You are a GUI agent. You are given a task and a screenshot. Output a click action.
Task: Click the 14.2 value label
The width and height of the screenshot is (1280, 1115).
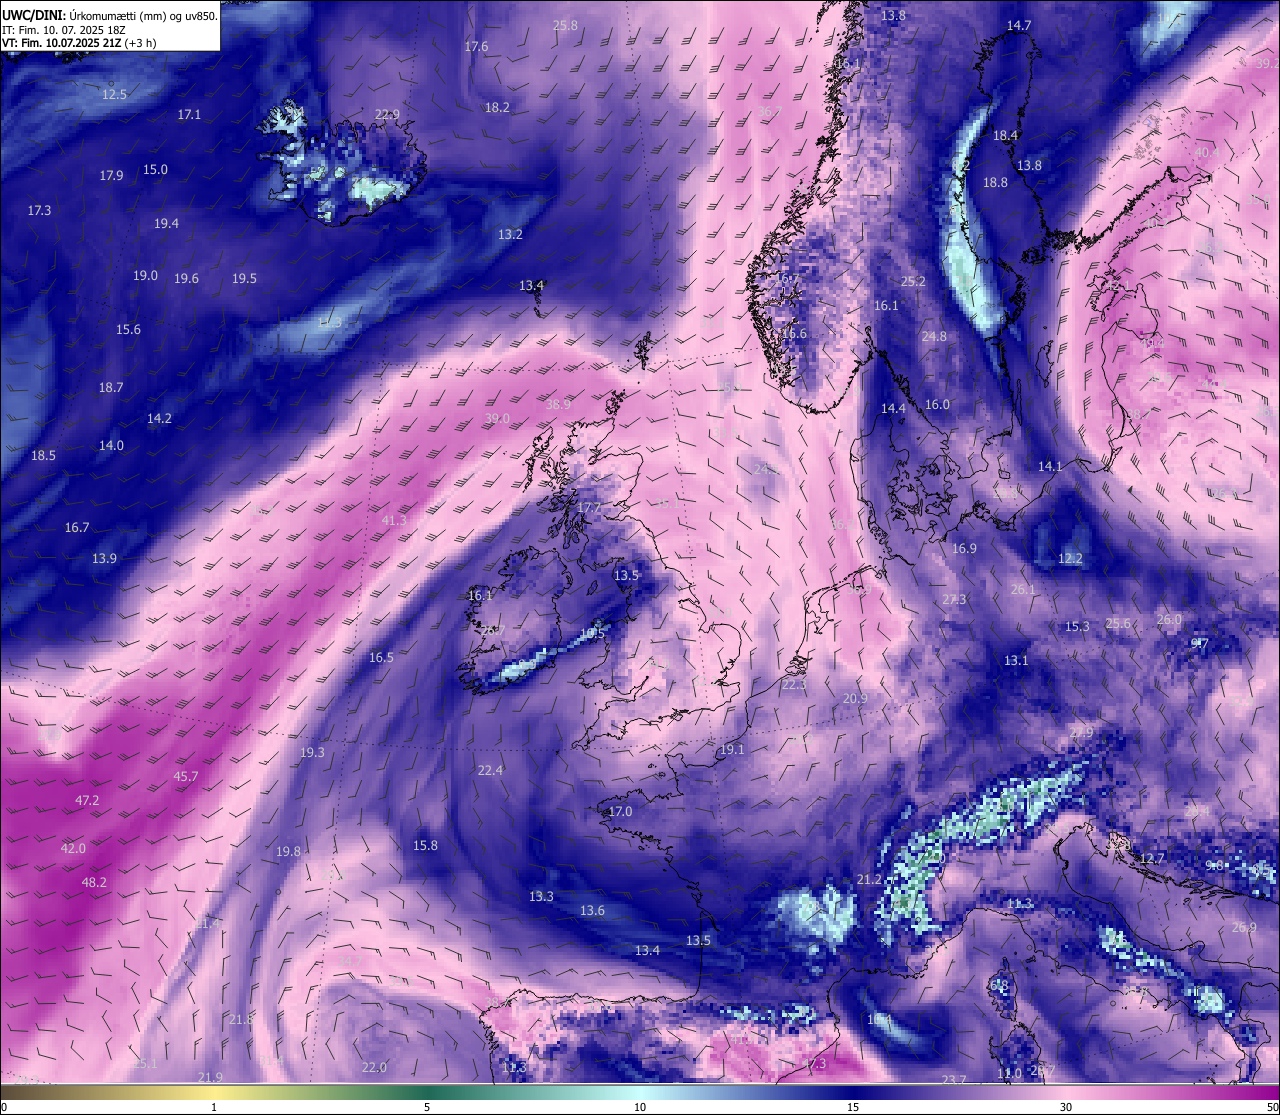[x=159, y=418]
